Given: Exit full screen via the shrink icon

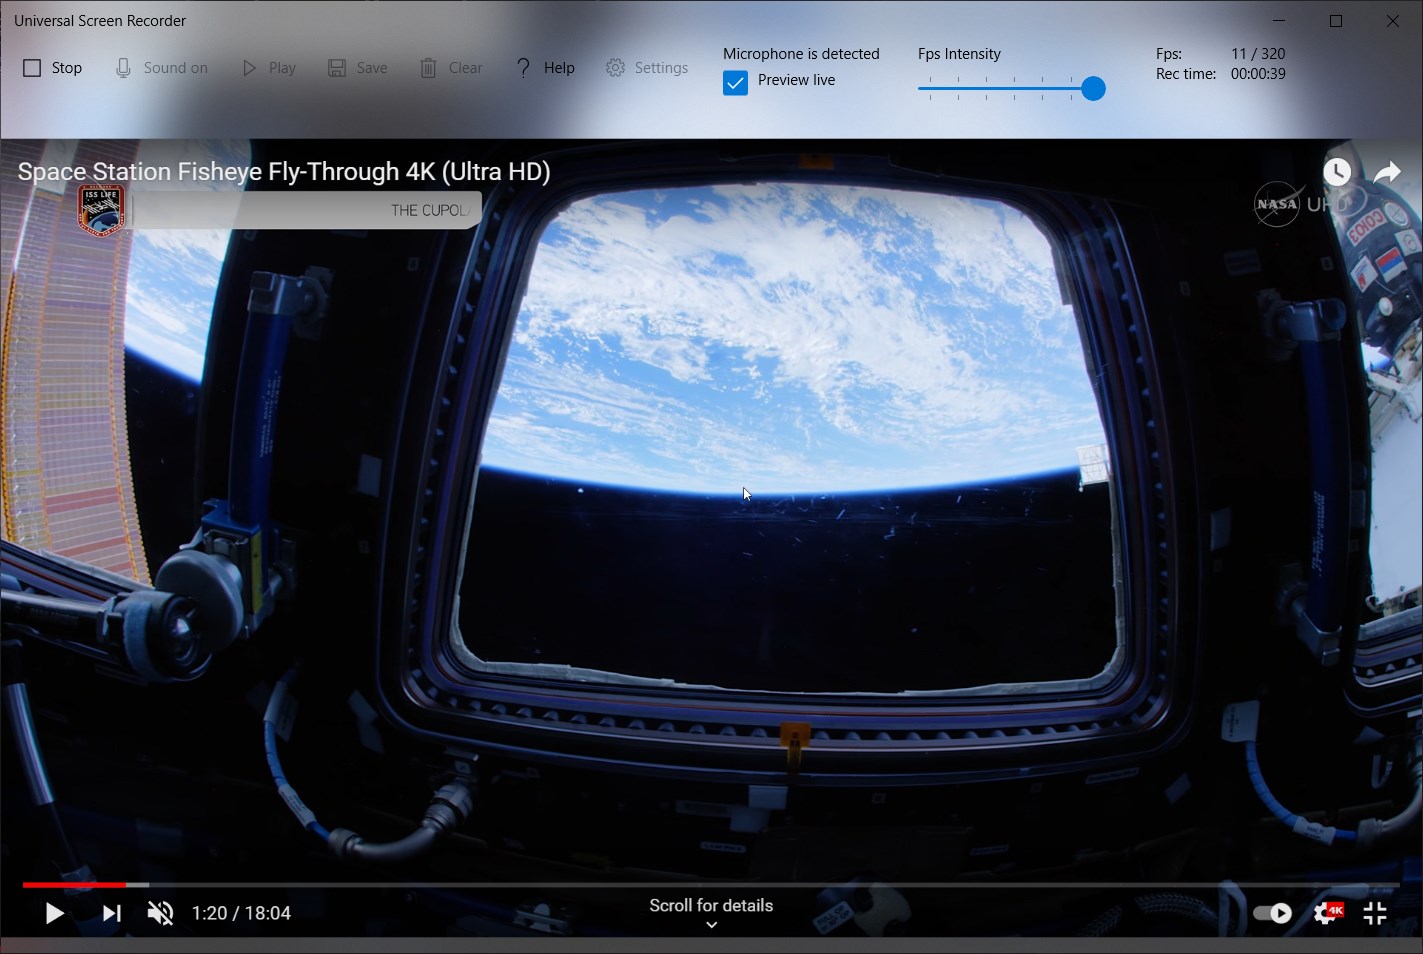Looking at the screenshot, I should tap(1375, 912).
